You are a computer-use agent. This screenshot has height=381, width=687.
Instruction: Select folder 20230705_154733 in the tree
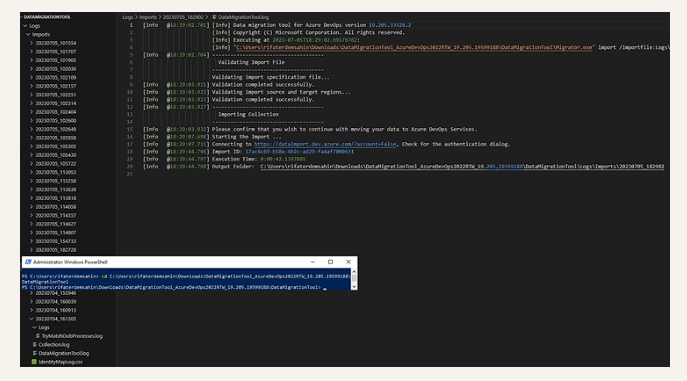[x=56, y=241]
